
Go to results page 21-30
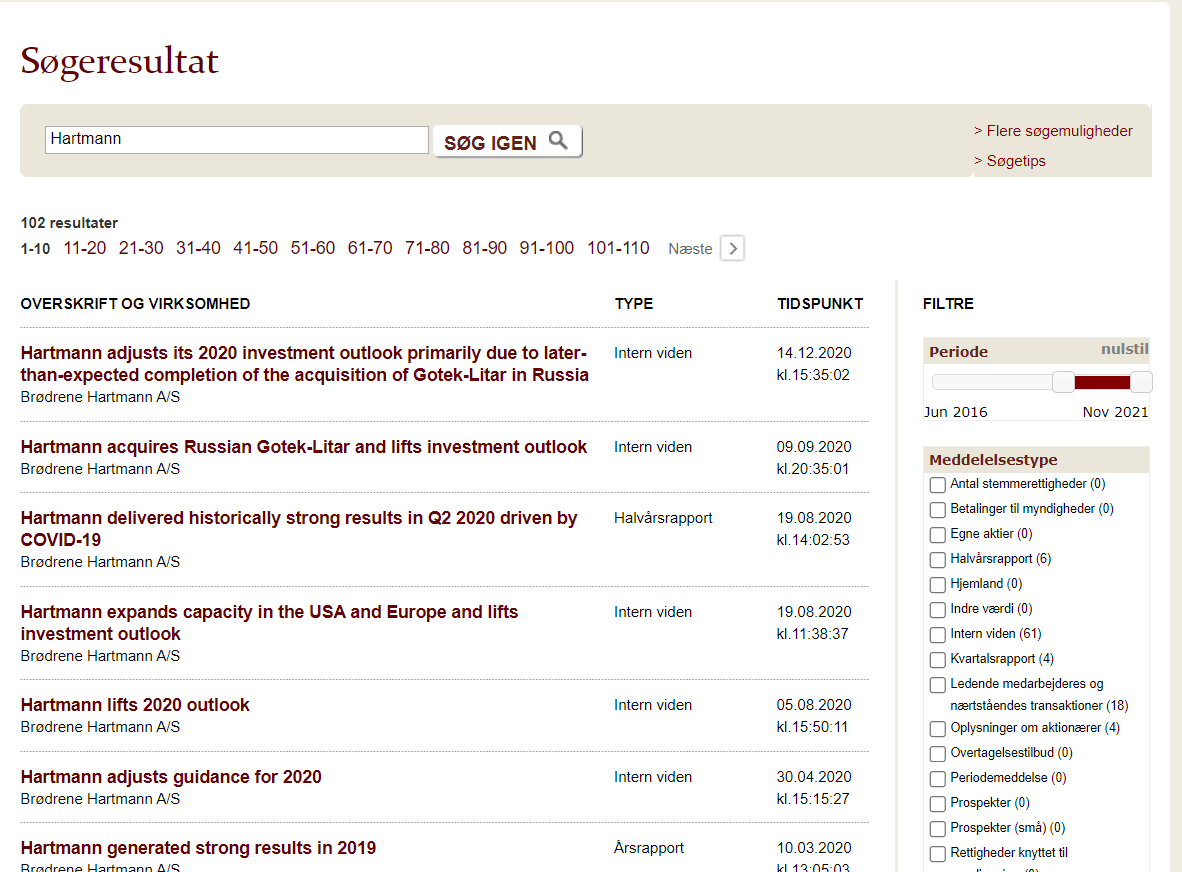click(141, 248)
